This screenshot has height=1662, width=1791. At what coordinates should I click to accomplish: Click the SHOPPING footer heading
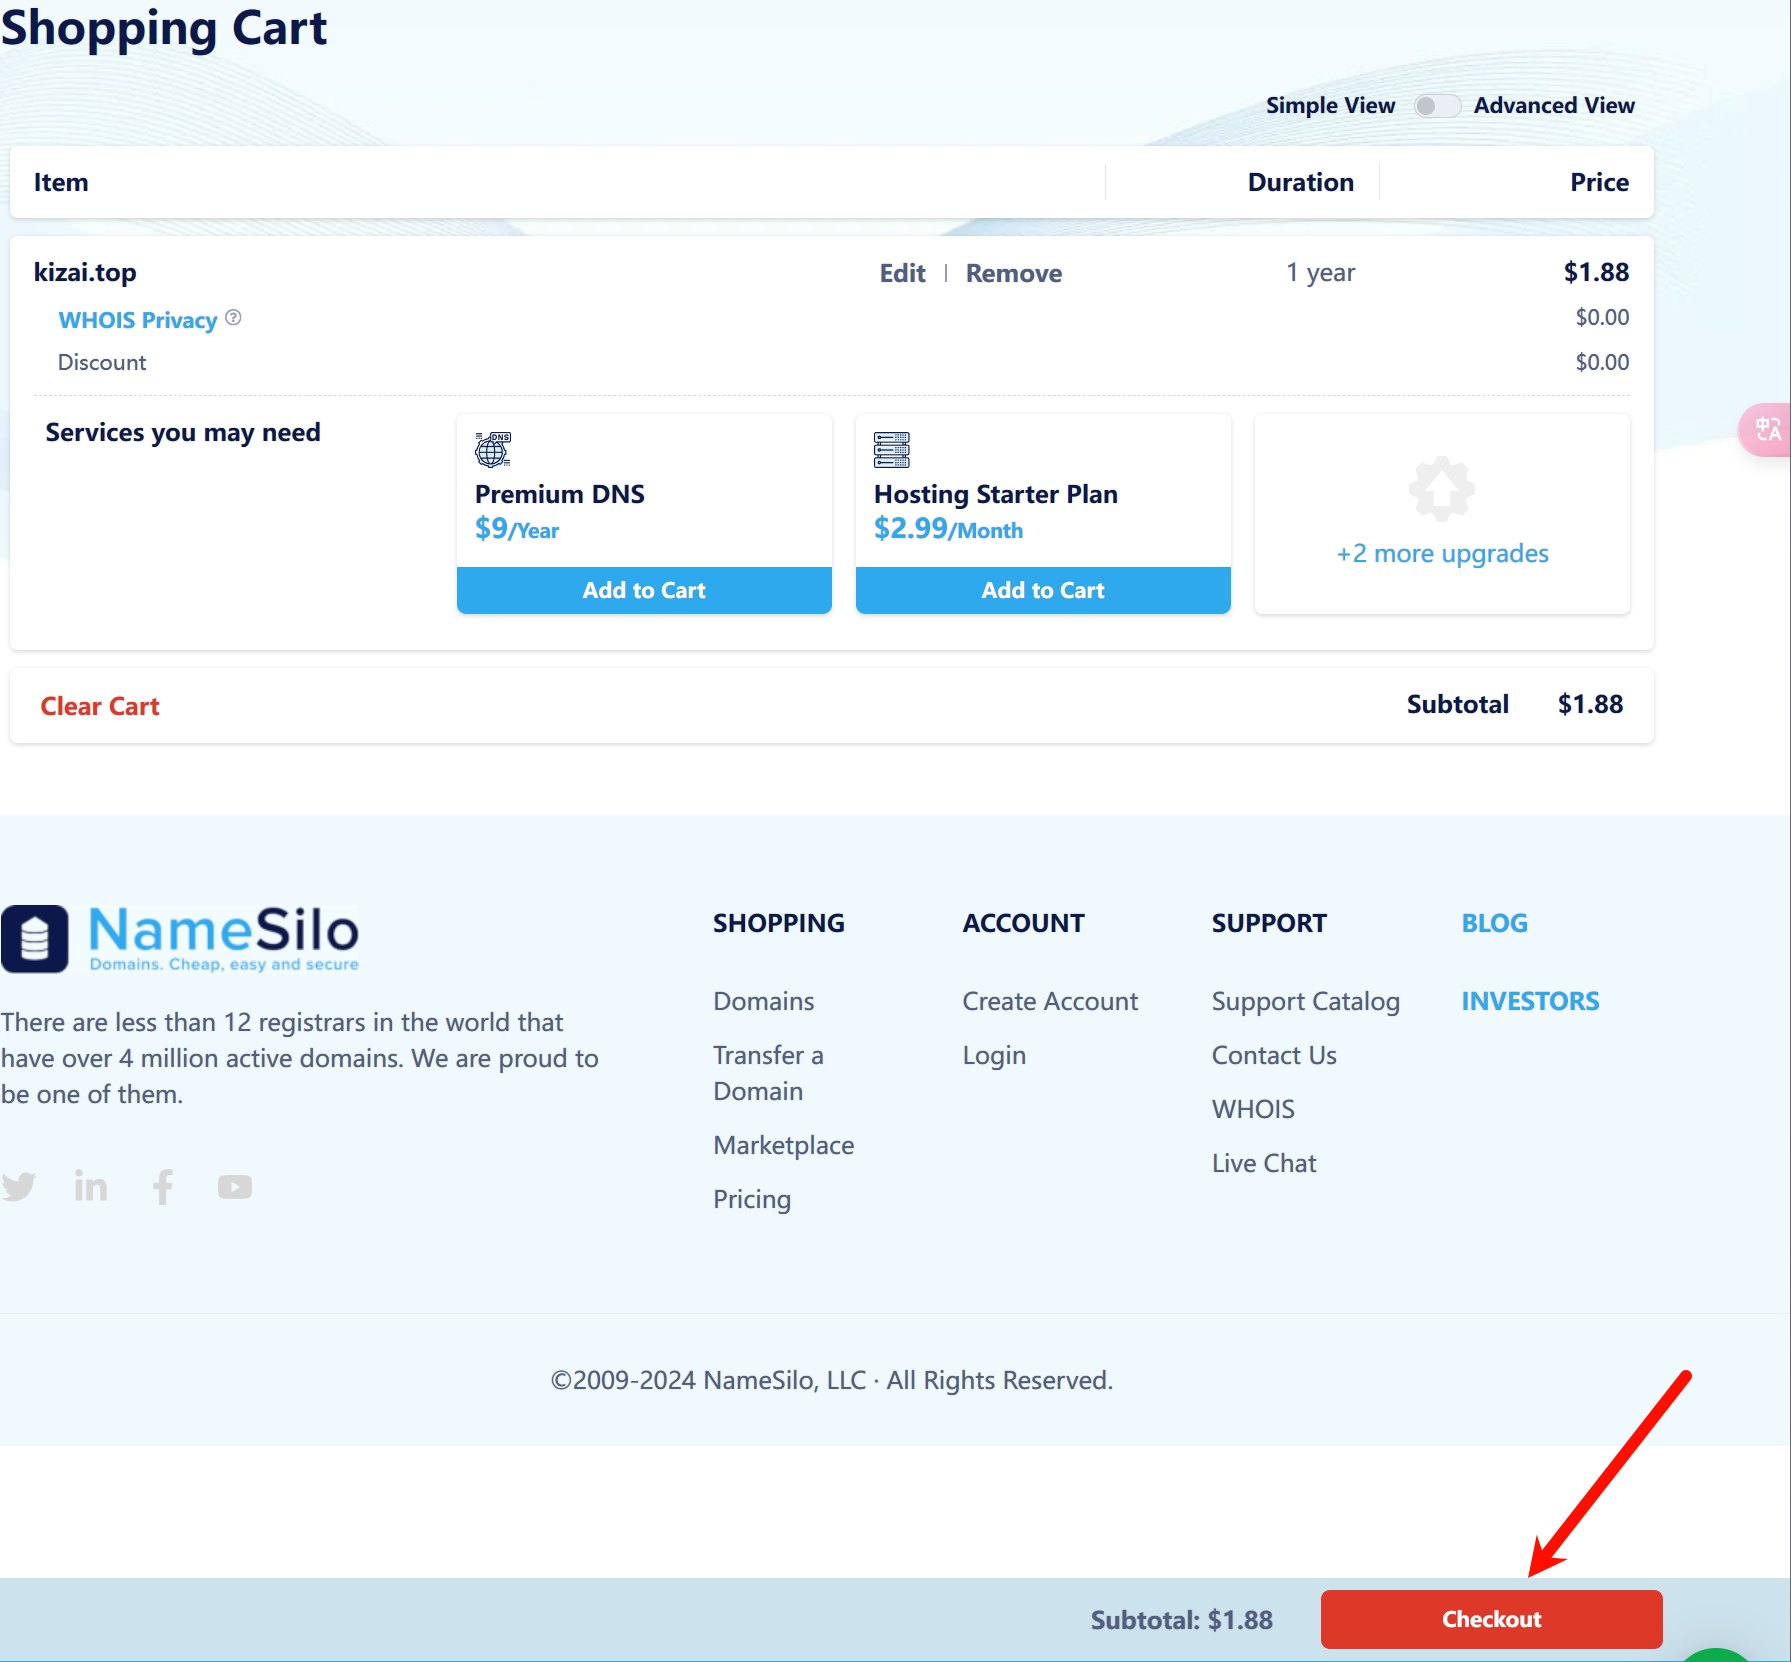pyautogui.click(x=778, y=923)
